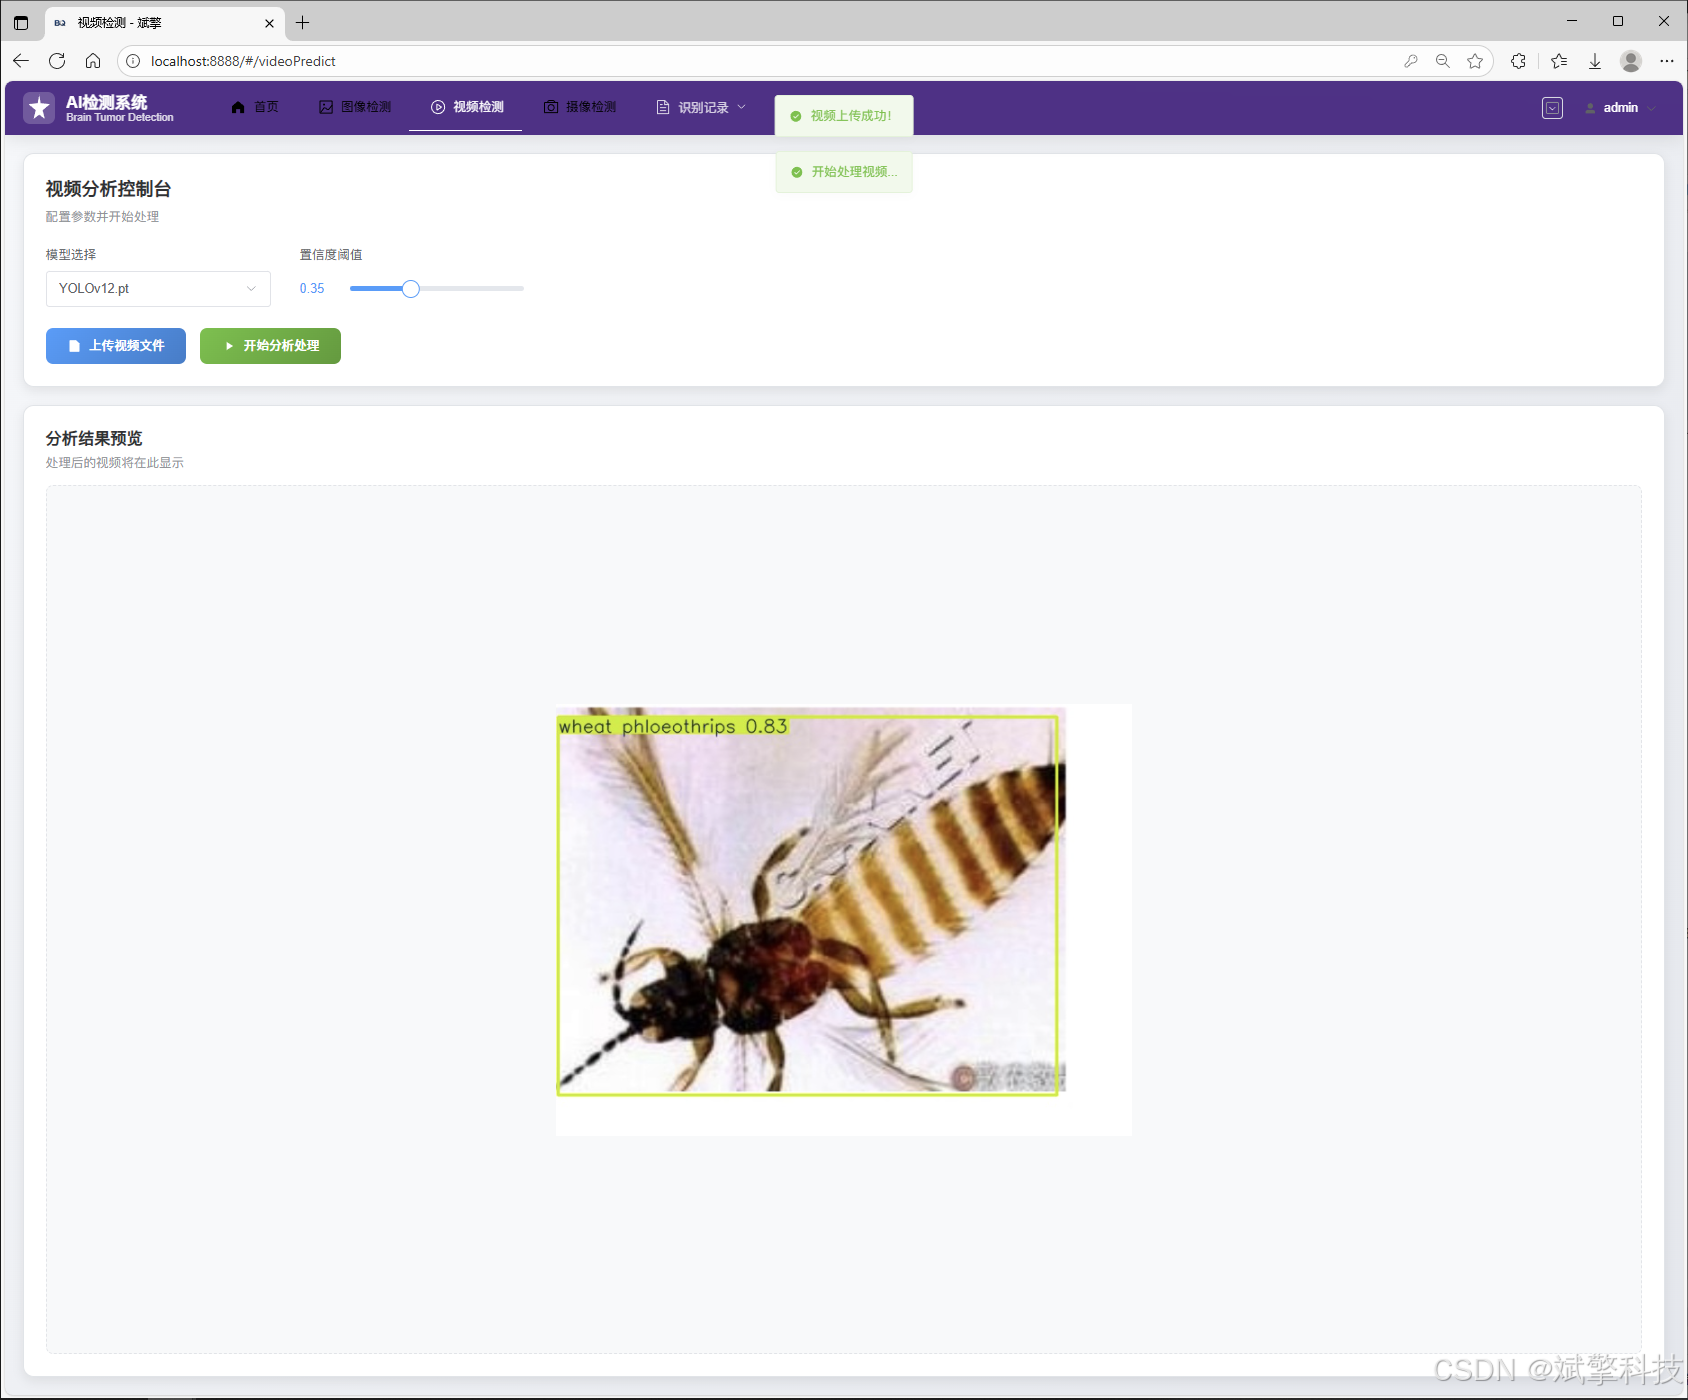Click 上传视频文件 upload button
Image resolution: width=1688 pixels, height=1400 pixels.
coord(116,346)
